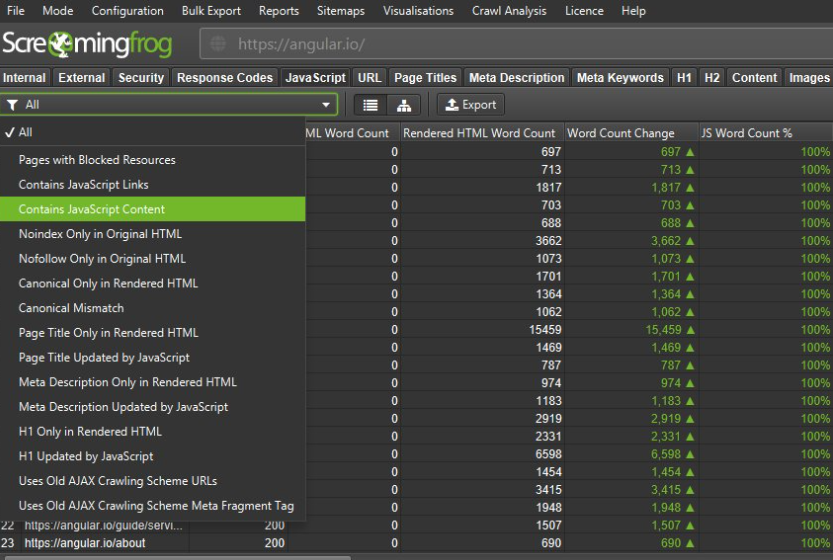Select Uses Old AJAX Crawling Scheme URLs
This screenshot has width=833, height=560.
coord(153,481)
